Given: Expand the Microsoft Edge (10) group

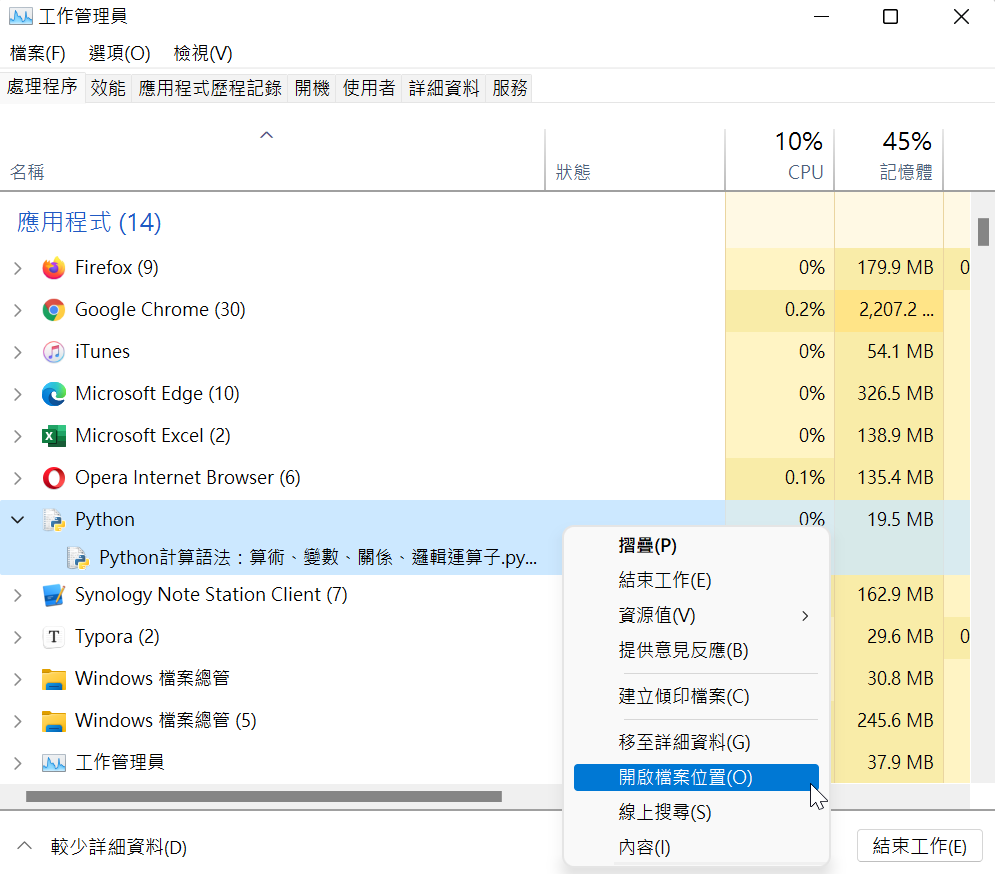Looking at the screenshot, I should (x=18, y=394).
